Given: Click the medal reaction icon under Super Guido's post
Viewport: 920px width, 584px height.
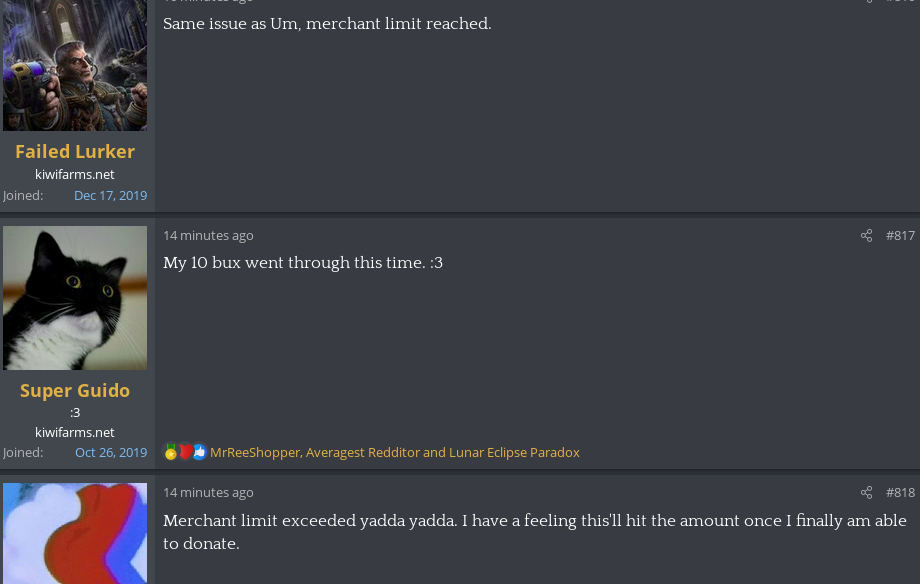Looking at the screenshot, I should 171,452.
